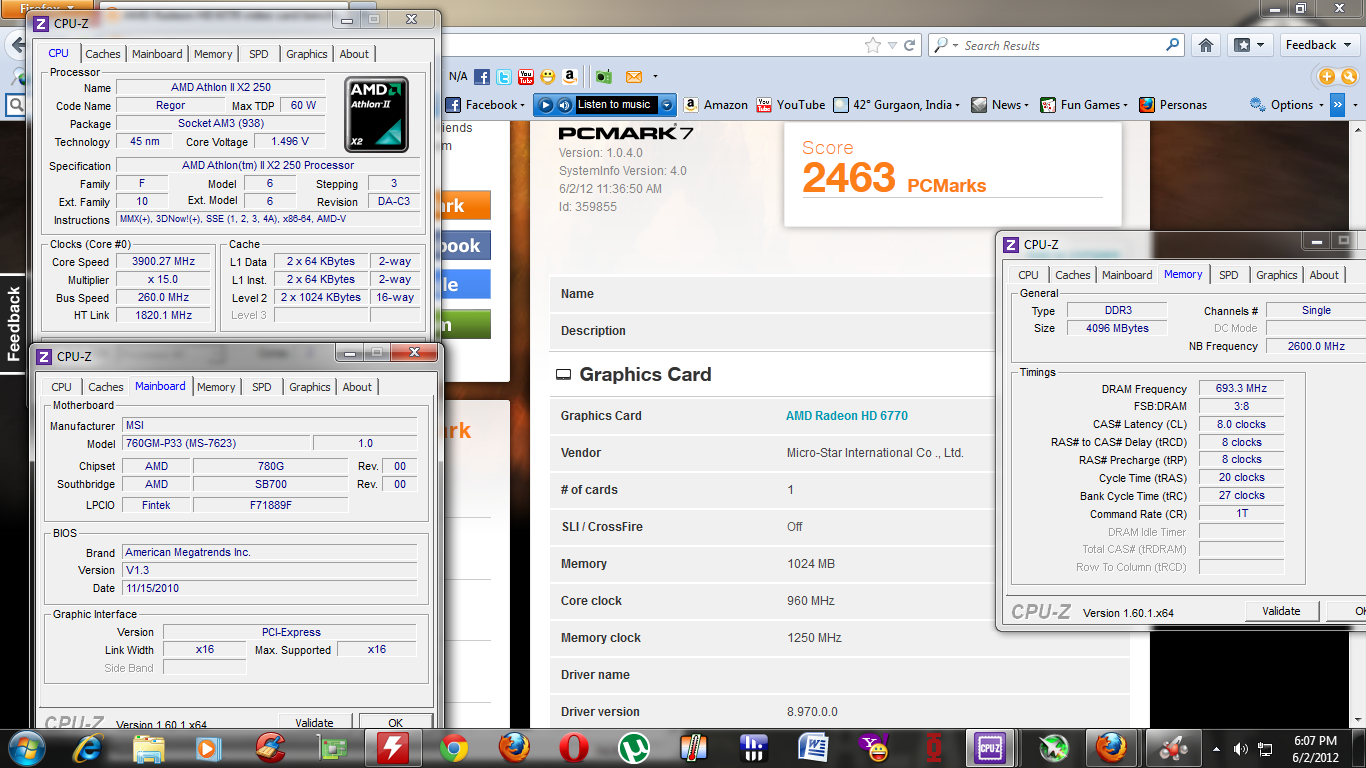Show hidden system tray icons

1217,748
